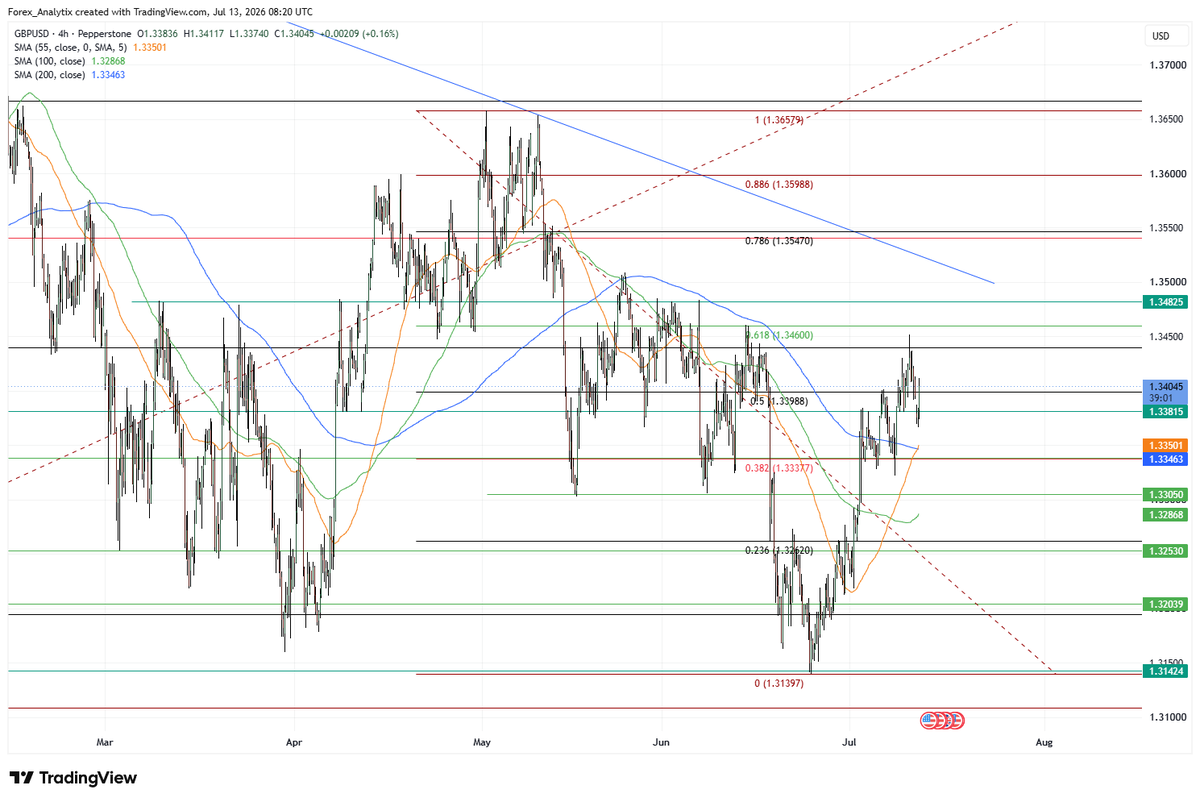1200x802 pixels.
Task: Select the Fibonacci 0 (1.31397) level label
Action: pyautogui.click(x=779, y=683)
